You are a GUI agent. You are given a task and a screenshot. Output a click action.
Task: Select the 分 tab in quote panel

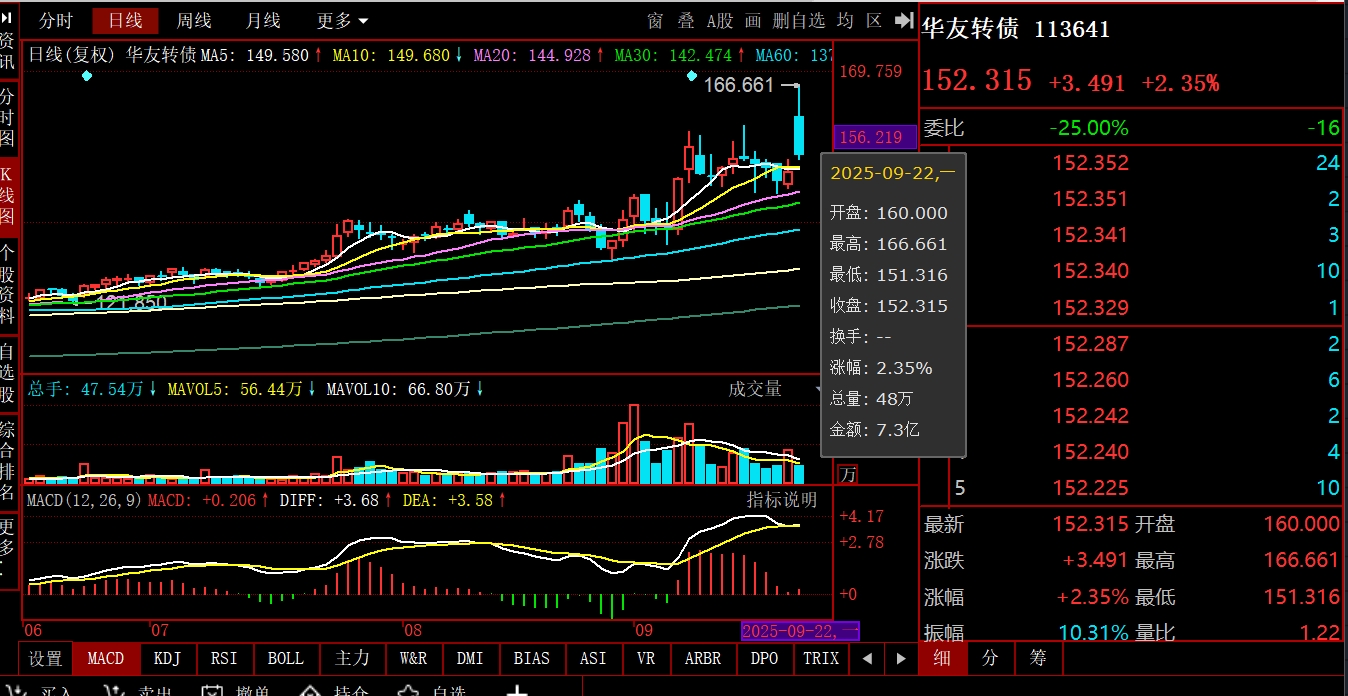(x=990, y=658)
